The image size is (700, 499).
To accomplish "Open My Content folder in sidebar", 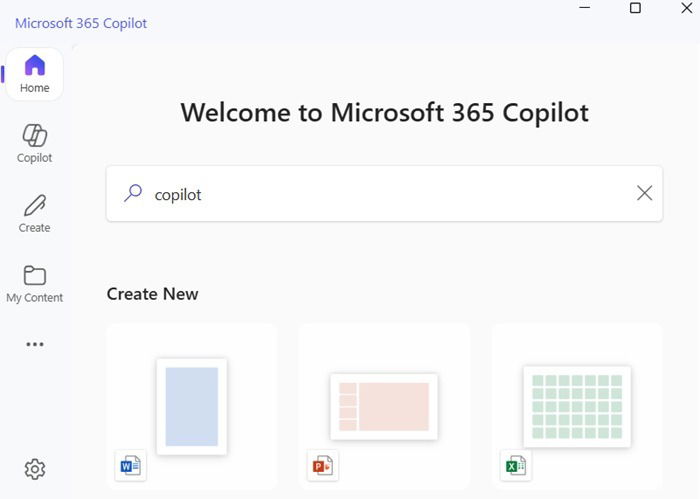I will 34,284.
